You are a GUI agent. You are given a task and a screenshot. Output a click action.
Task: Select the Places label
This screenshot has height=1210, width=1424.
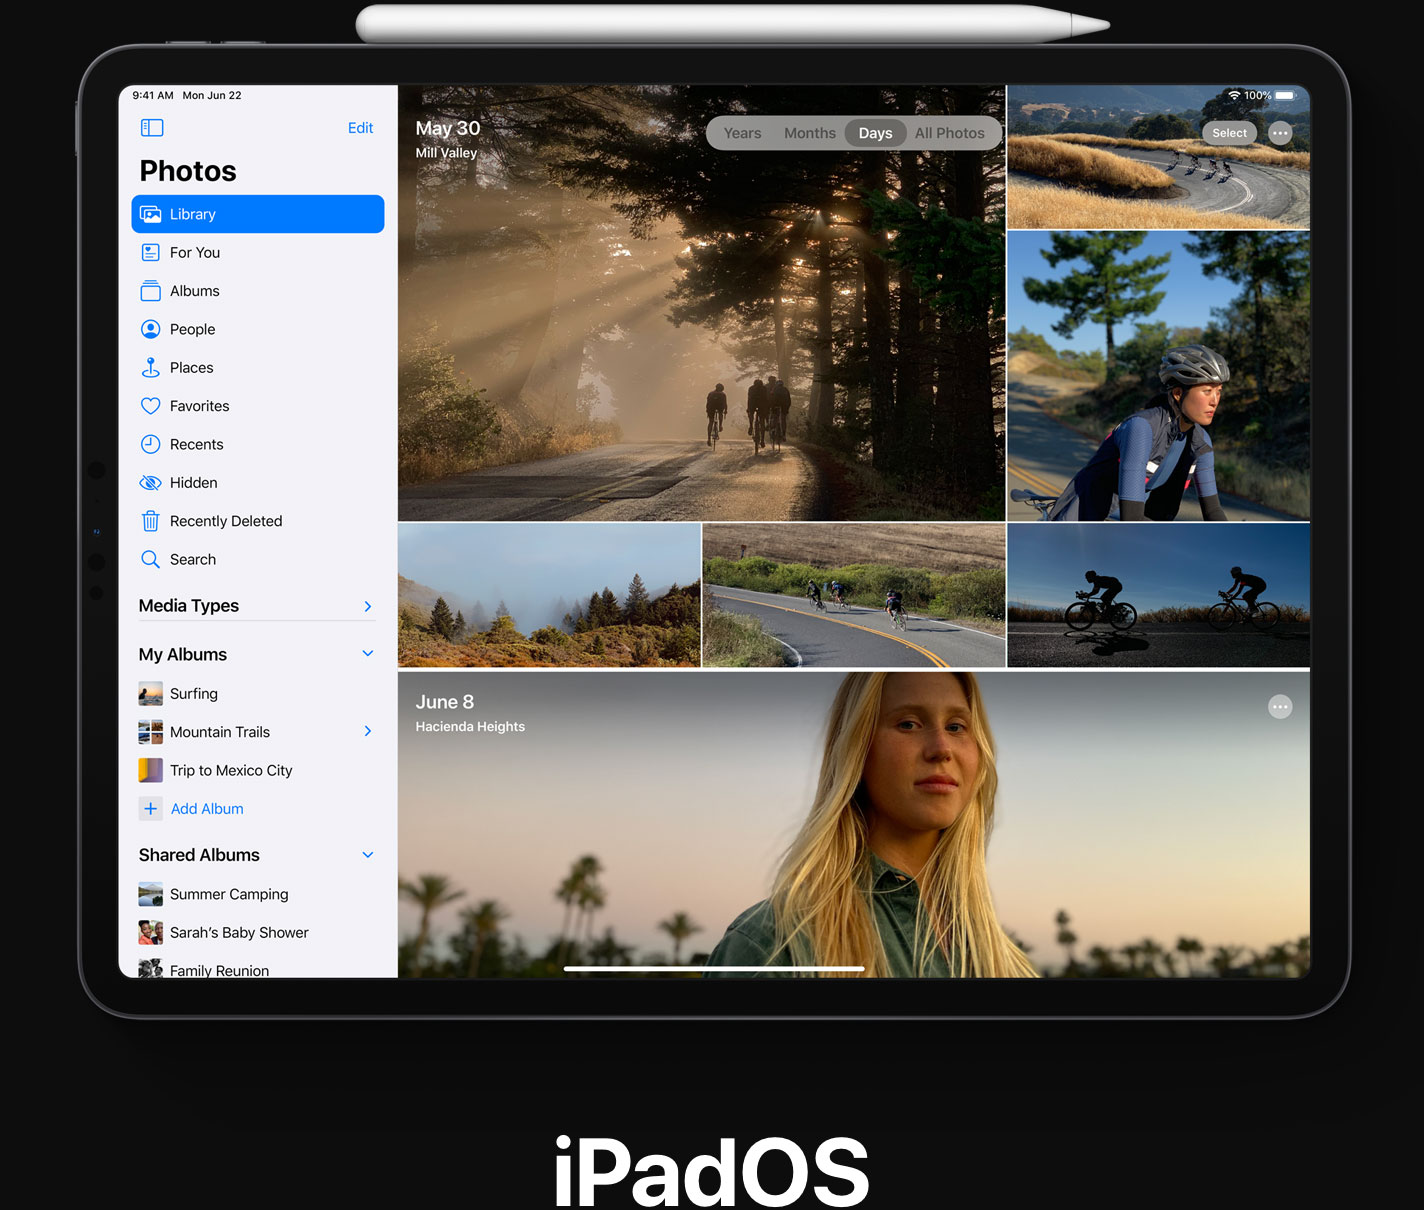192,368
